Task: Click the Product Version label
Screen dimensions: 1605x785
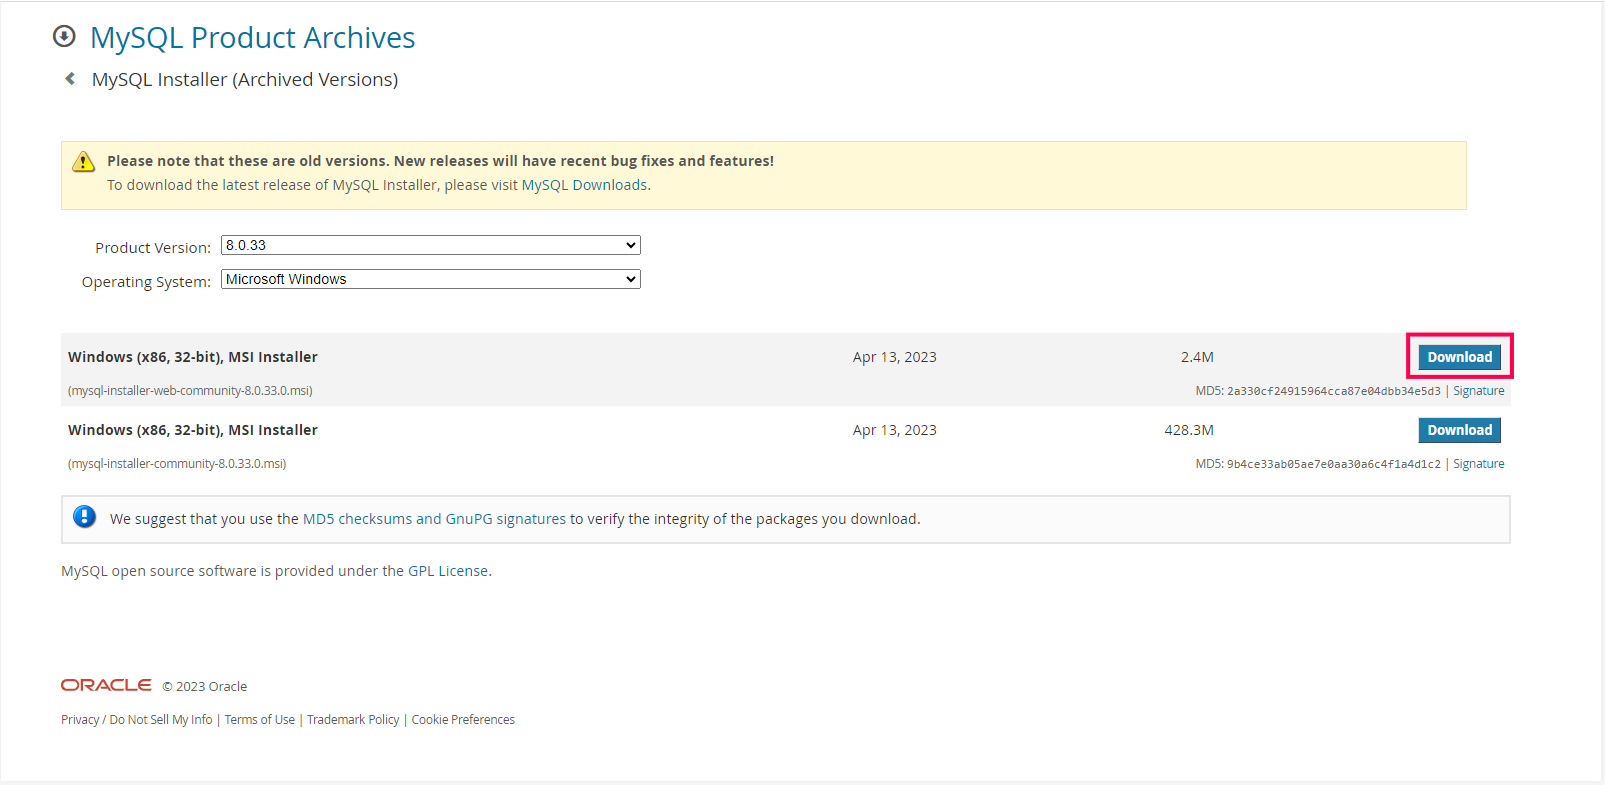Action: 153,248
